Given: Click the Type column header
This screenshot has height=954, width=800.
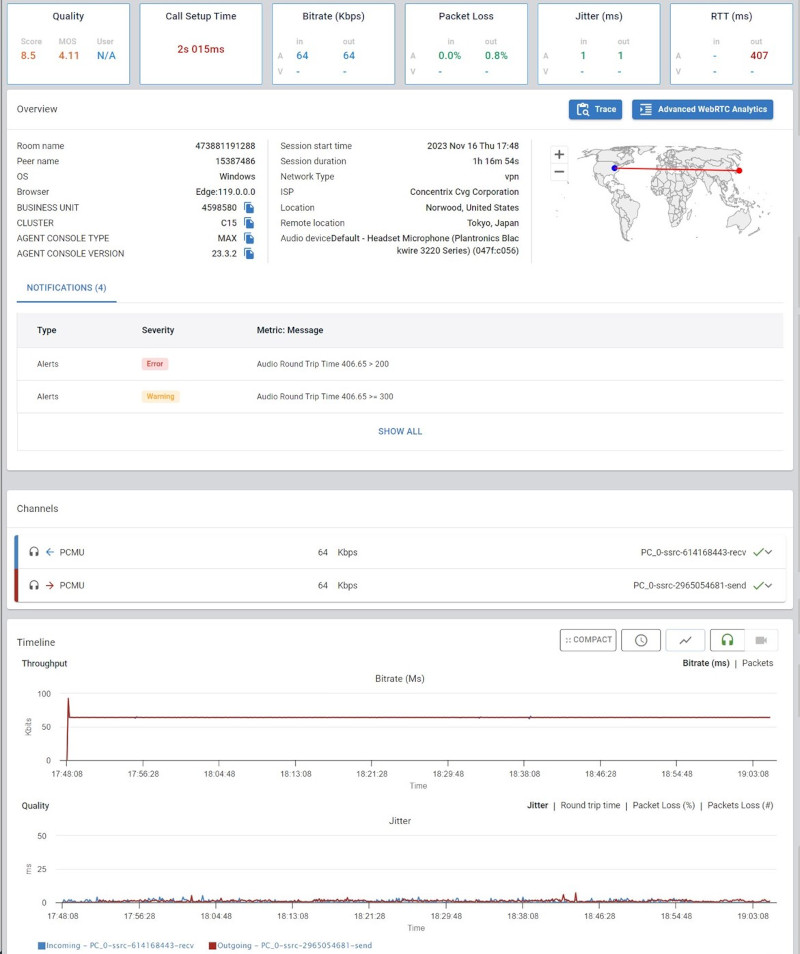Looking at the screenshot, I should (x=47, y=330).
